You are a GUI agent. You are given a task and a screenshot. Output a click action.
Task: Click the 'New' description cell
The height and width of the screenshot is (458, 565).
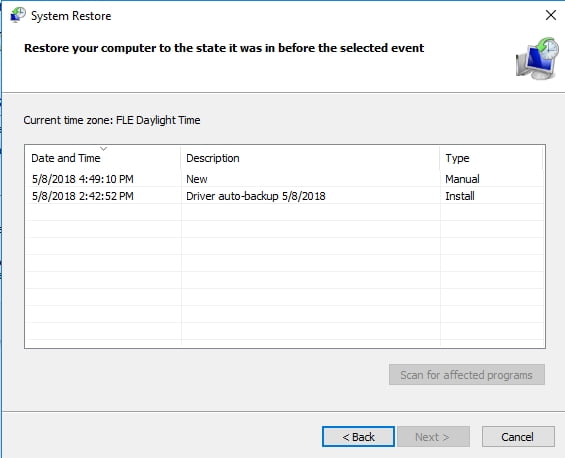point(197,179)
